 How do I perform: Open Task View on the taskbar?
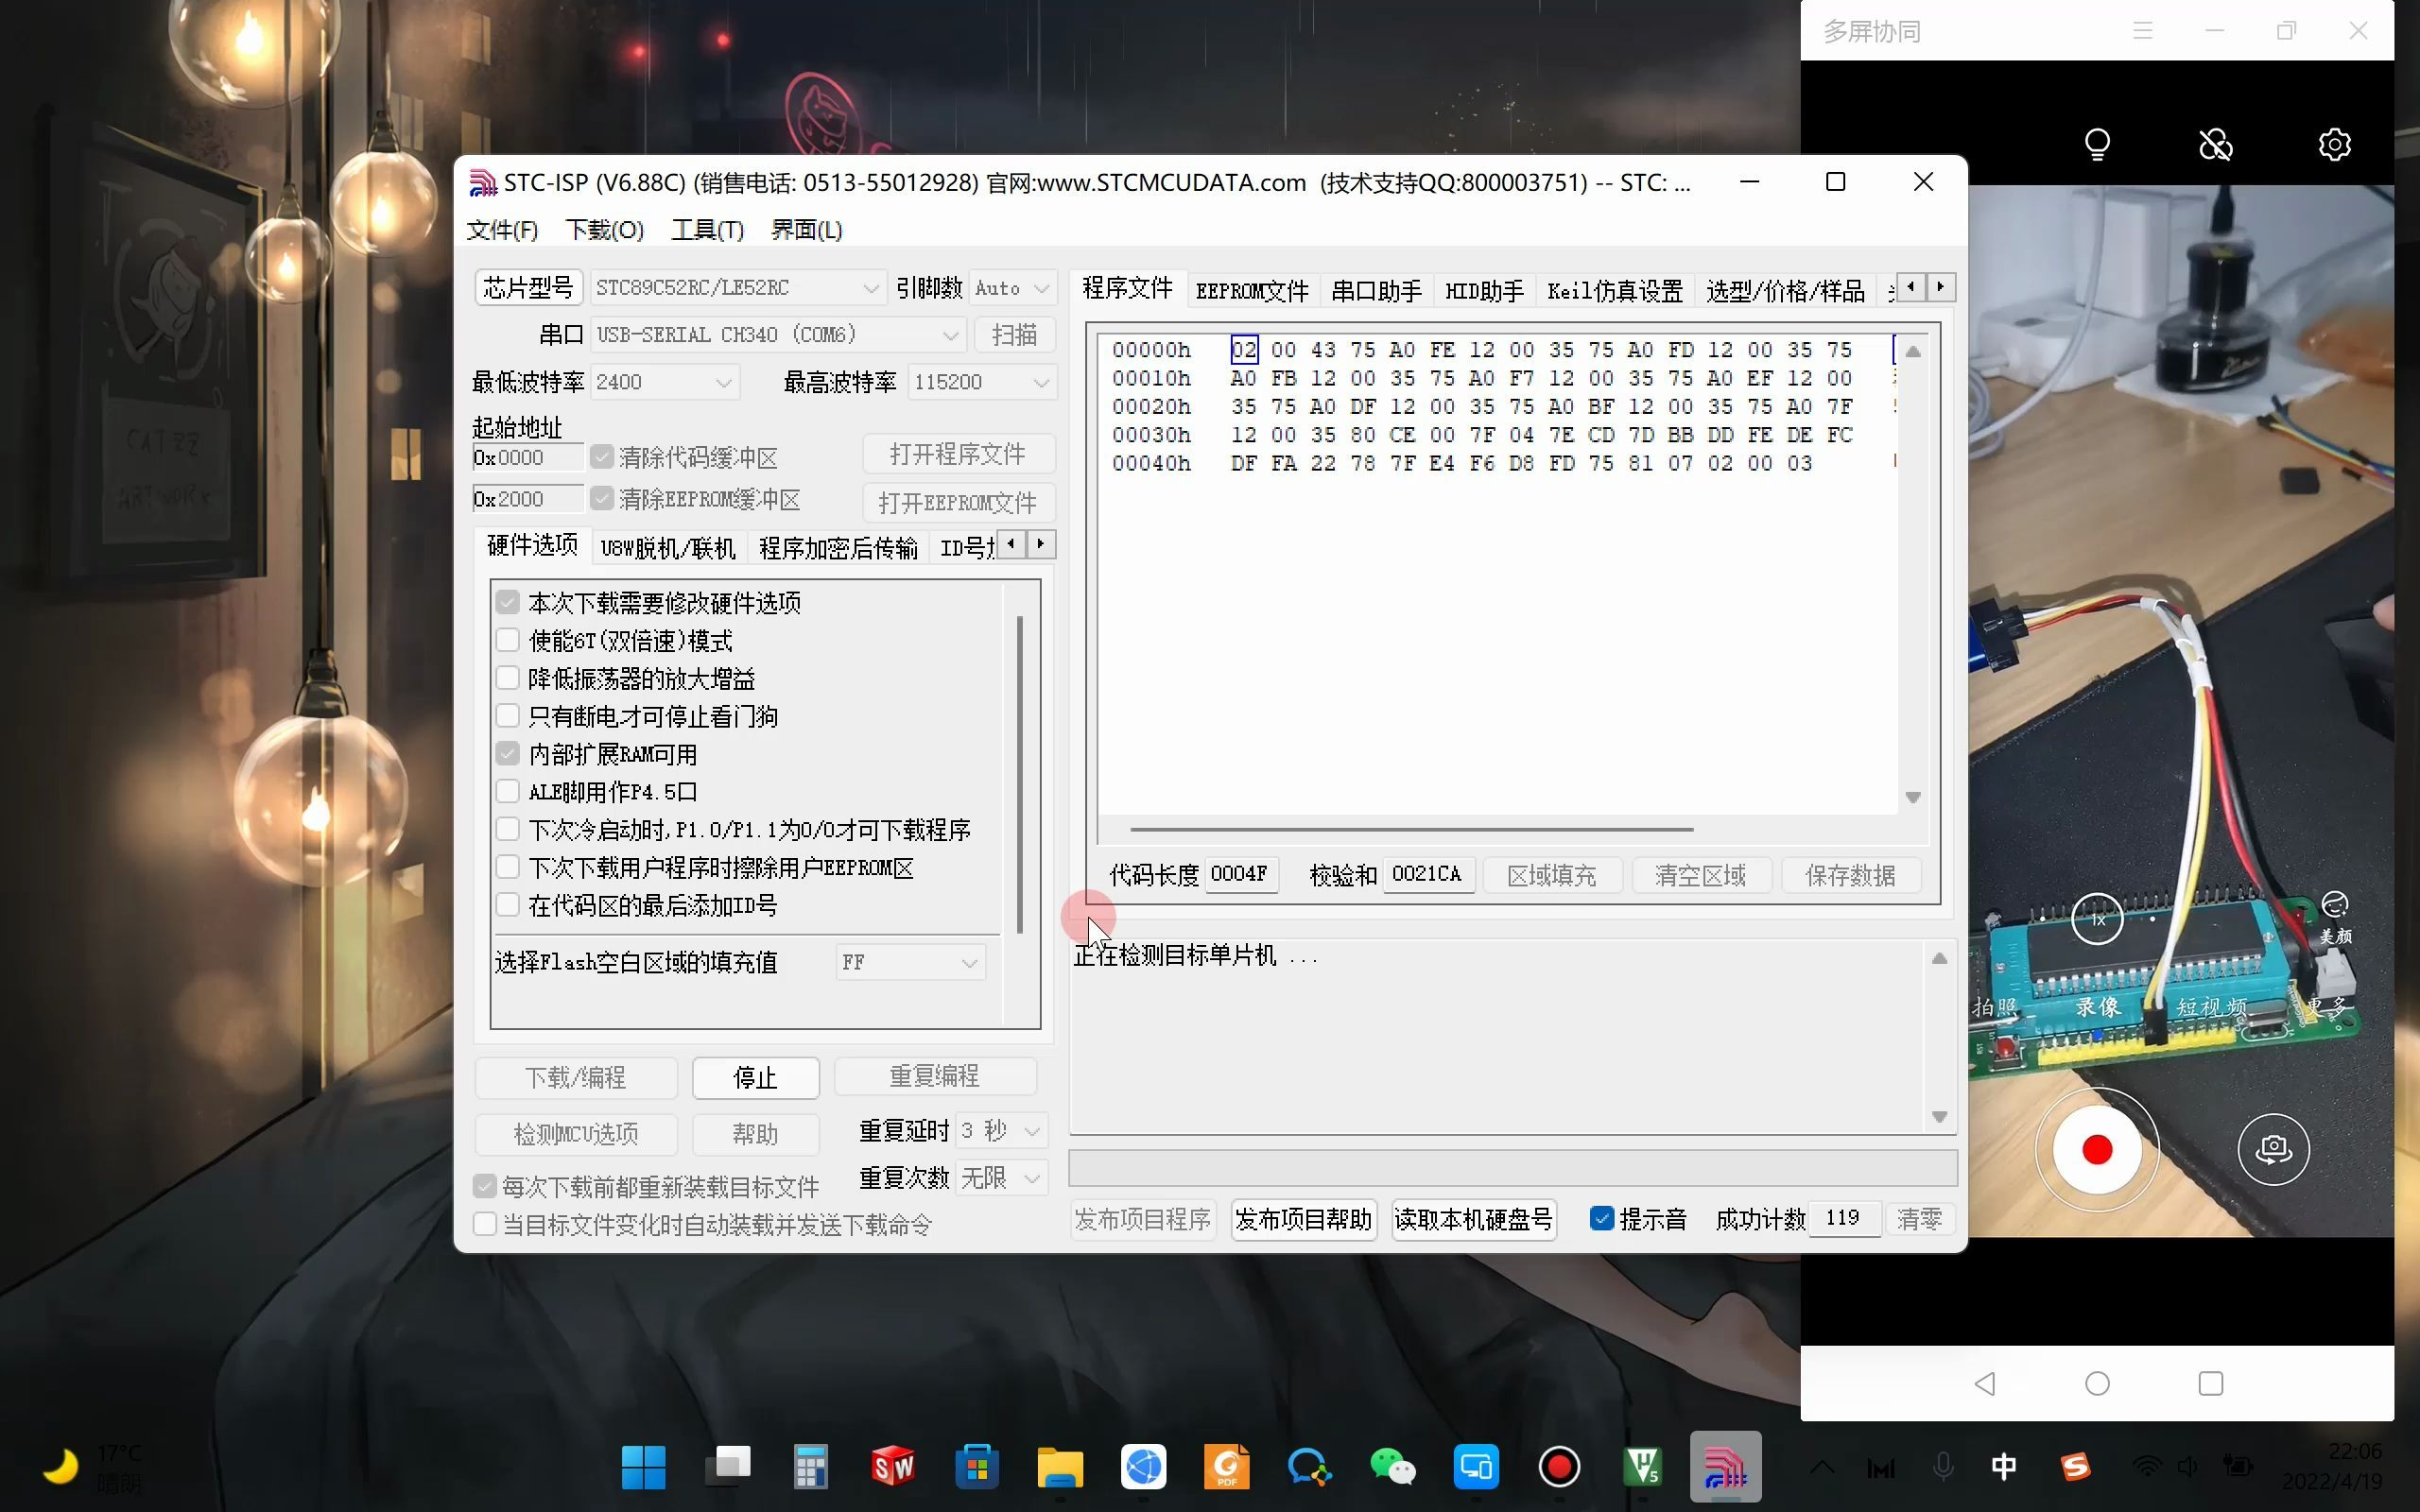coord(728,1467)
